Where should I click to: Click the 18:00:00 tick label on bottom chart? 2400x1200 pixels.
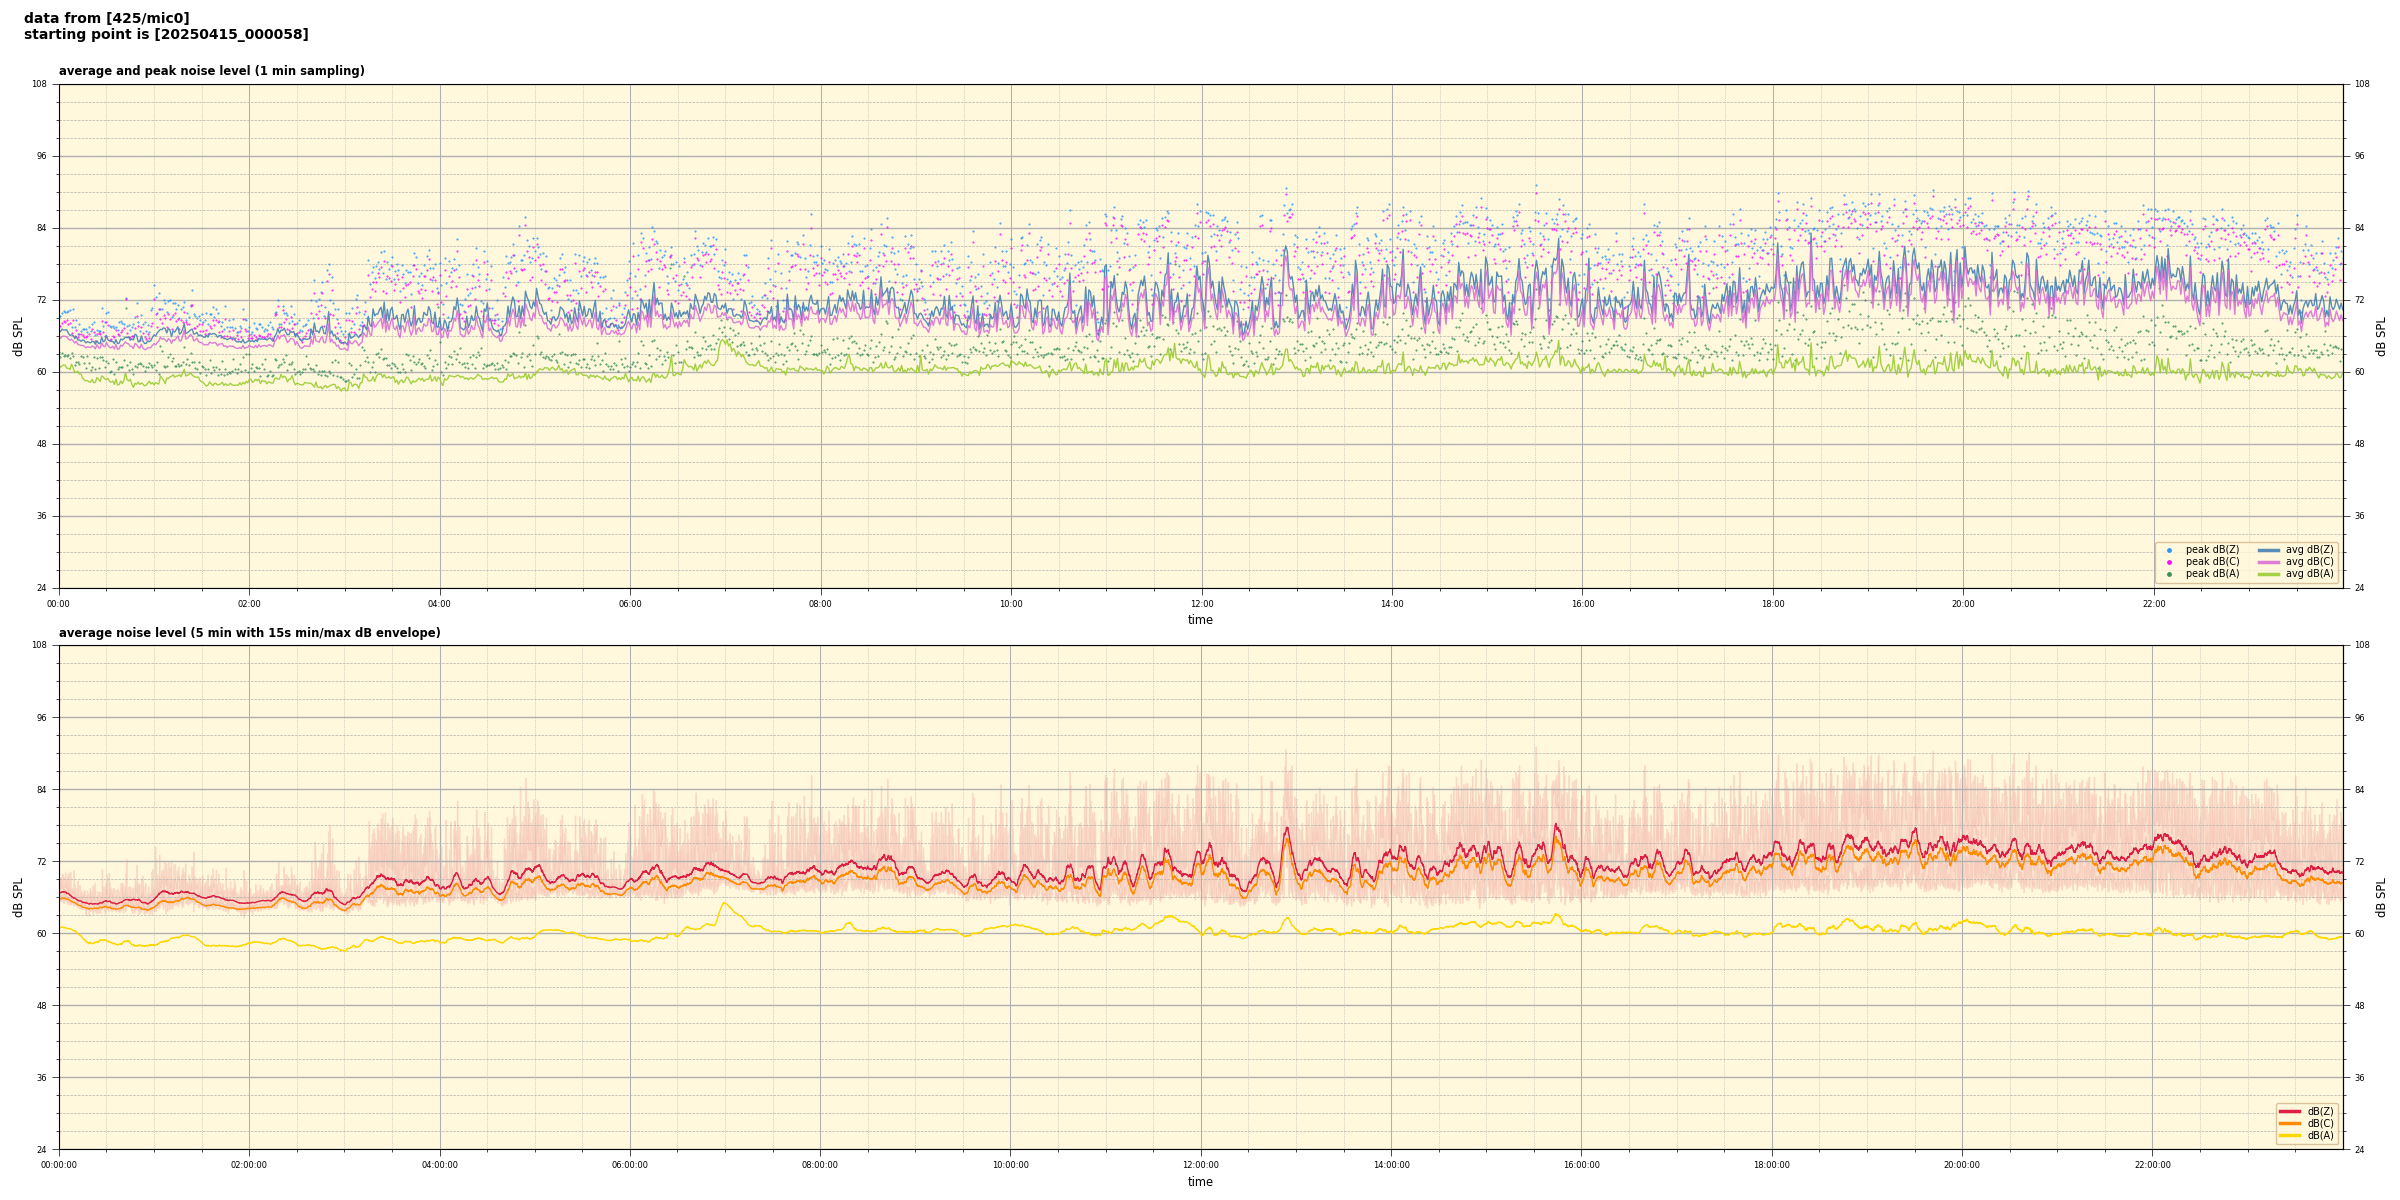[x=1772, y=1165]
